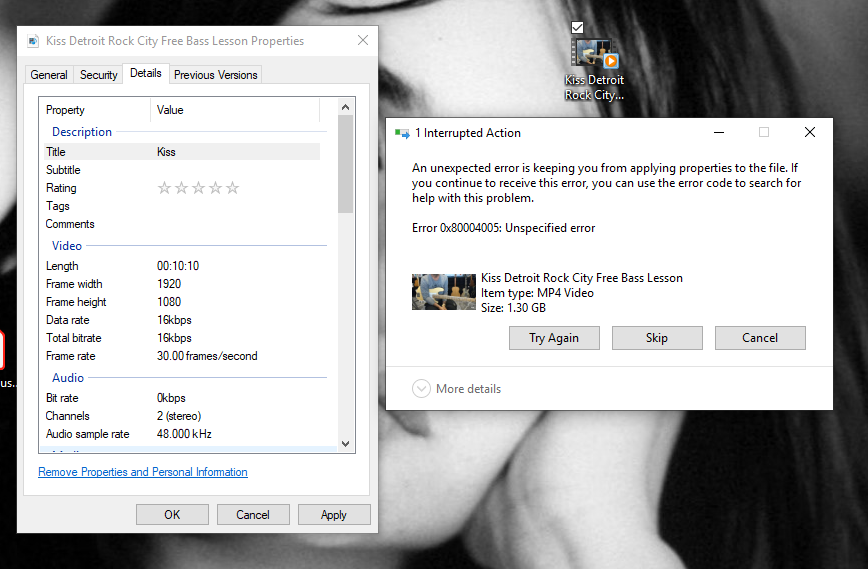
Task: Select the Data rate row
Action: (x=182, y=320)
